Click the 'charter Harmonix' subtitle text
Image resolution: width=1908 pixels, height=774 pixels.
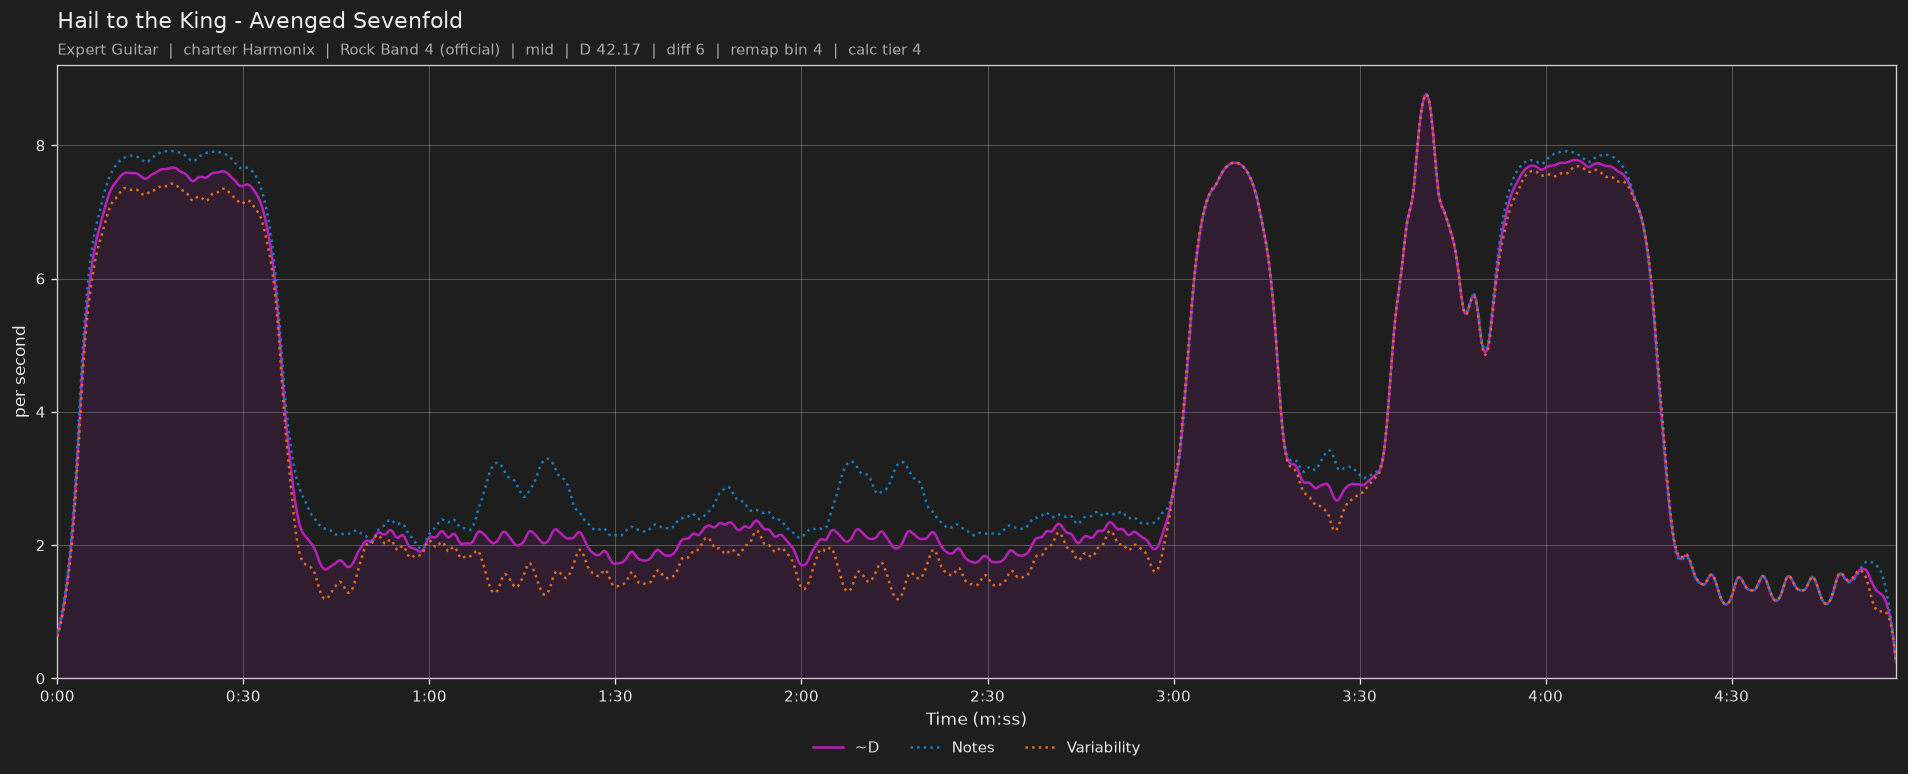click(249, 50)
